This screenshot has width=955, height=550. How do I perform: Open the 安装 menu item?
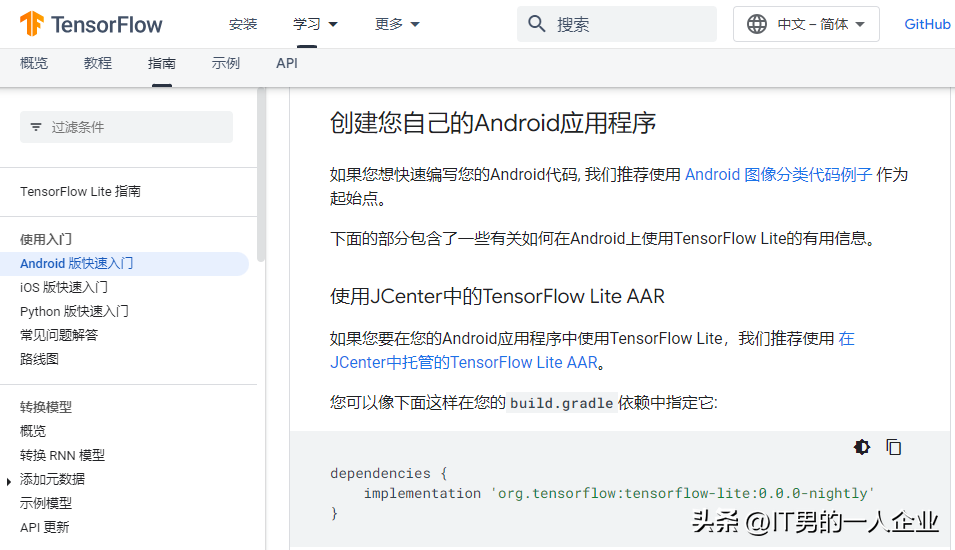click(x=243, y=24)
